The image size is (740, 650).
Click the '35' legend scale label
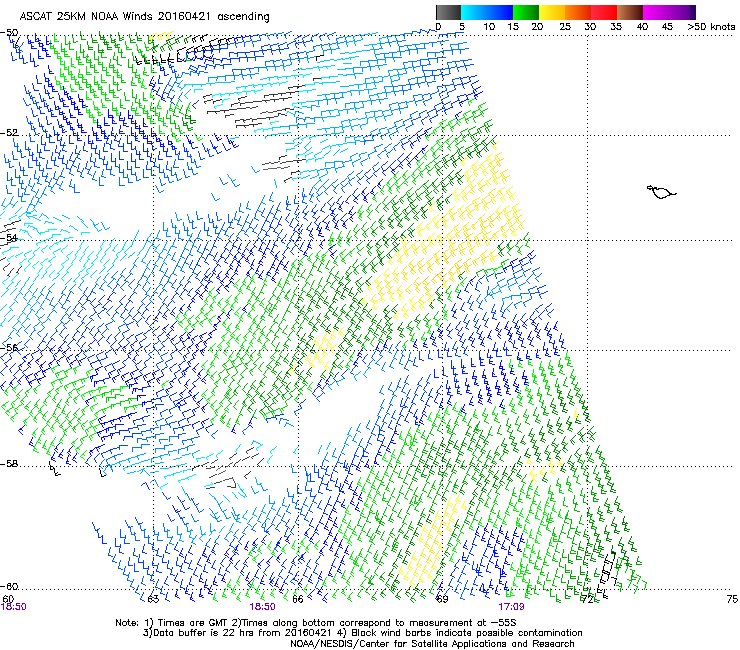616,26
